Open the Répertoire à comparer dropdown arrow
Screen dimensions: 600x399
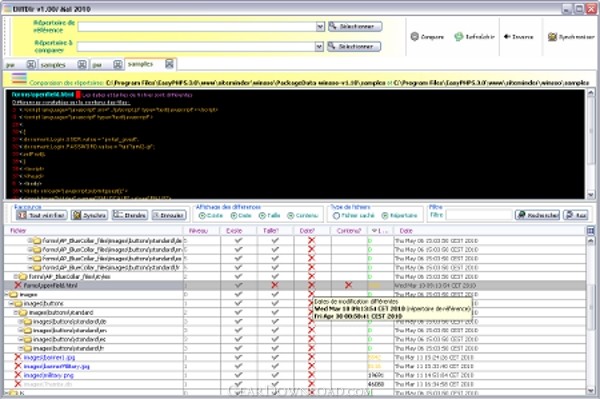click(x=319, y=46)
